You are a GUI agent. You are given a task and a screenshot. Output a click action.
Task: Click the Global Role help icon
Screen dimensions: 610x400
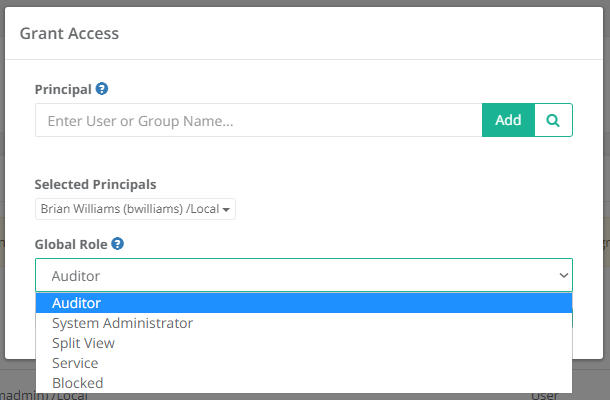(118, 243)
